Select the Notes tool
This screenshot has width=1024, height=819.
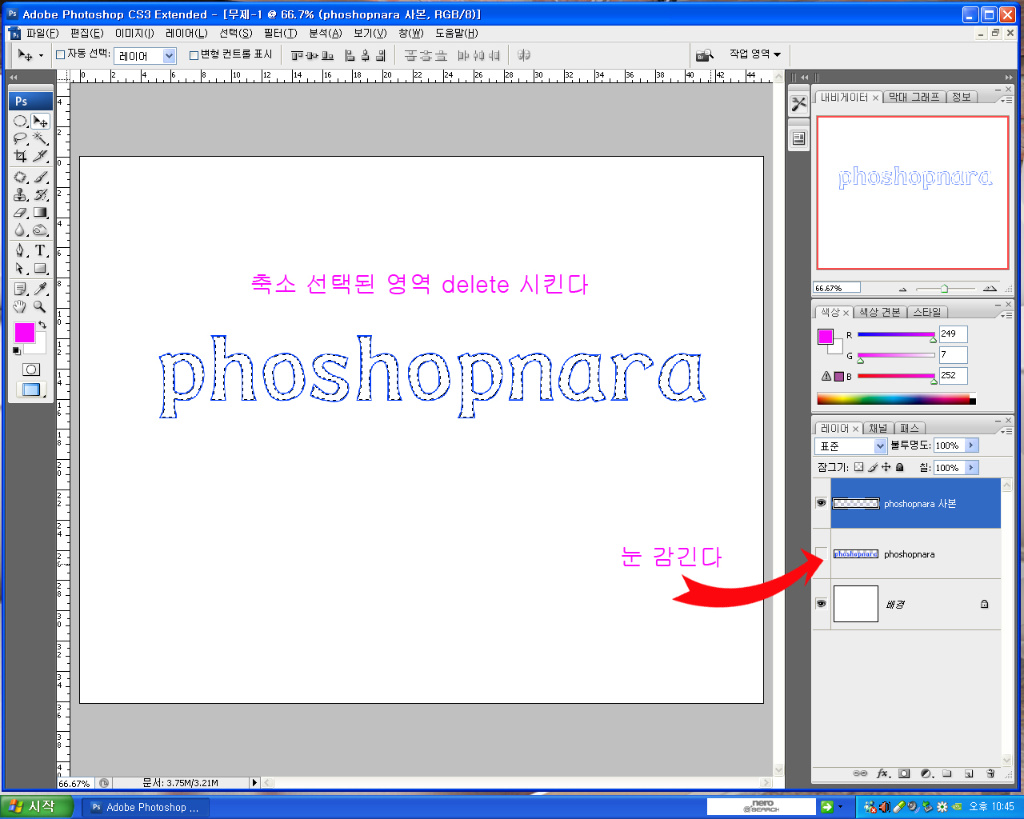click(x=20, y=289)
